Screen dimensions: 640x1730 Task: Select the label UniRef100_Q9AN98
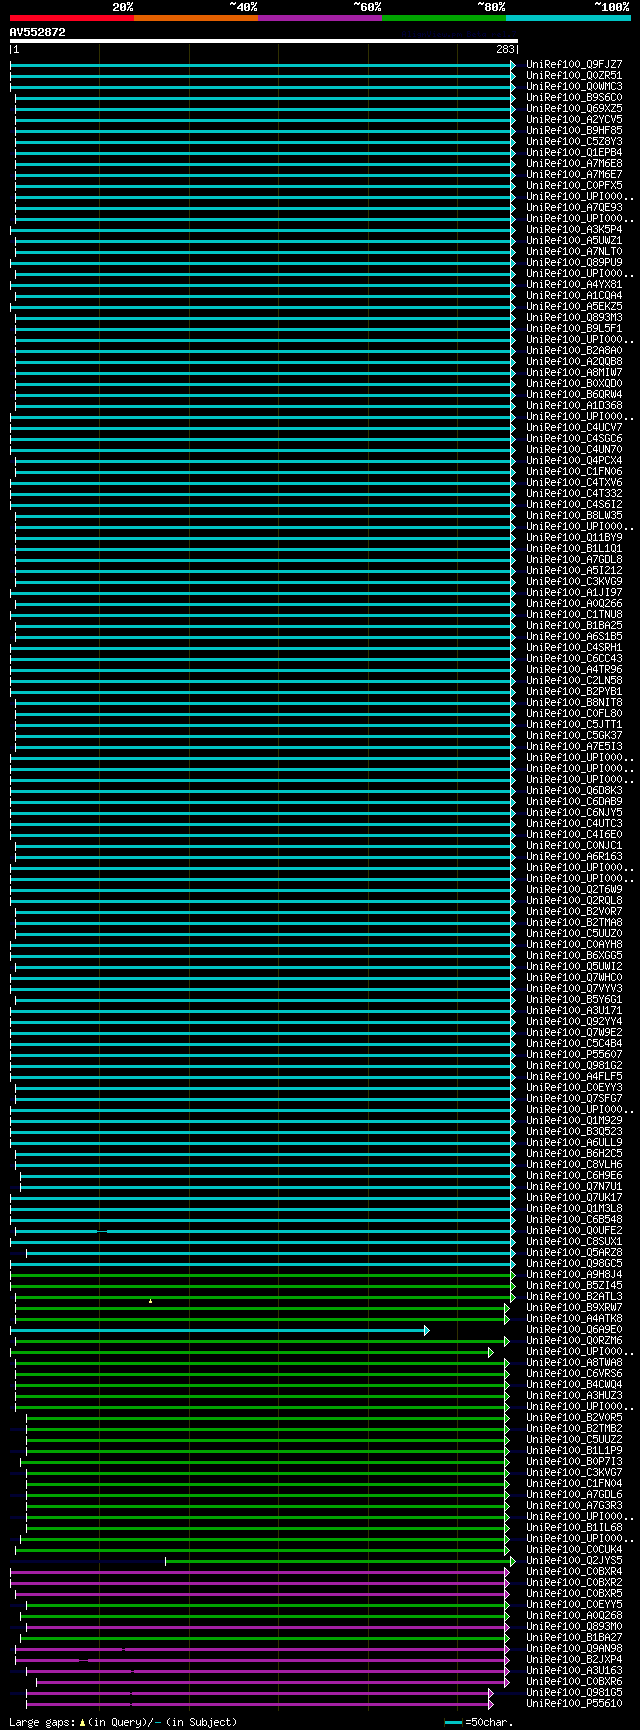click(574, 1648)
